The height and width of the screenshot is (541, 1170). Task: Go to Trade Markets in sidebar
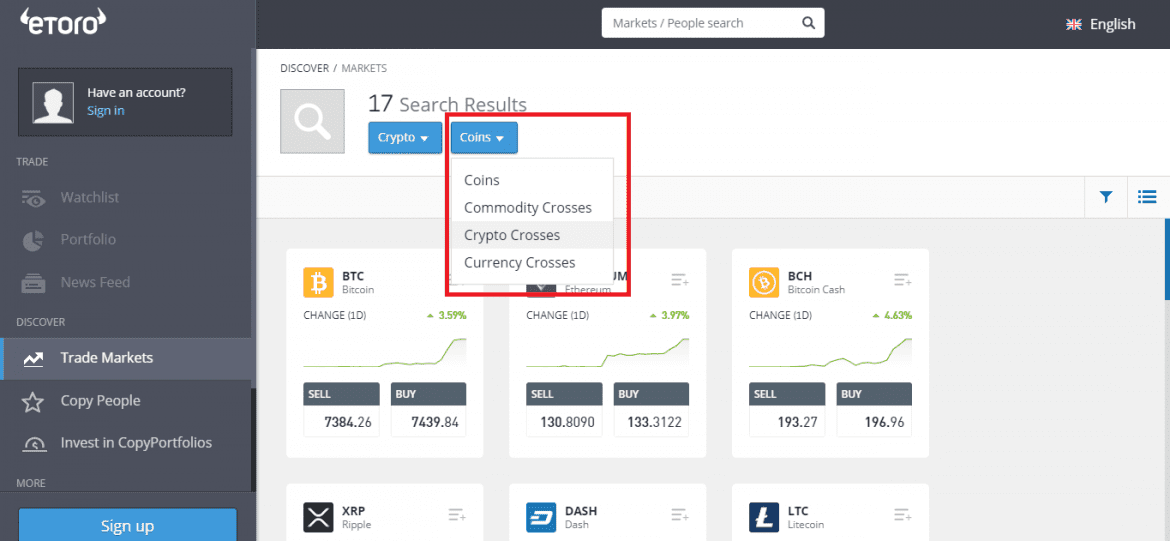tap(127, 358)
